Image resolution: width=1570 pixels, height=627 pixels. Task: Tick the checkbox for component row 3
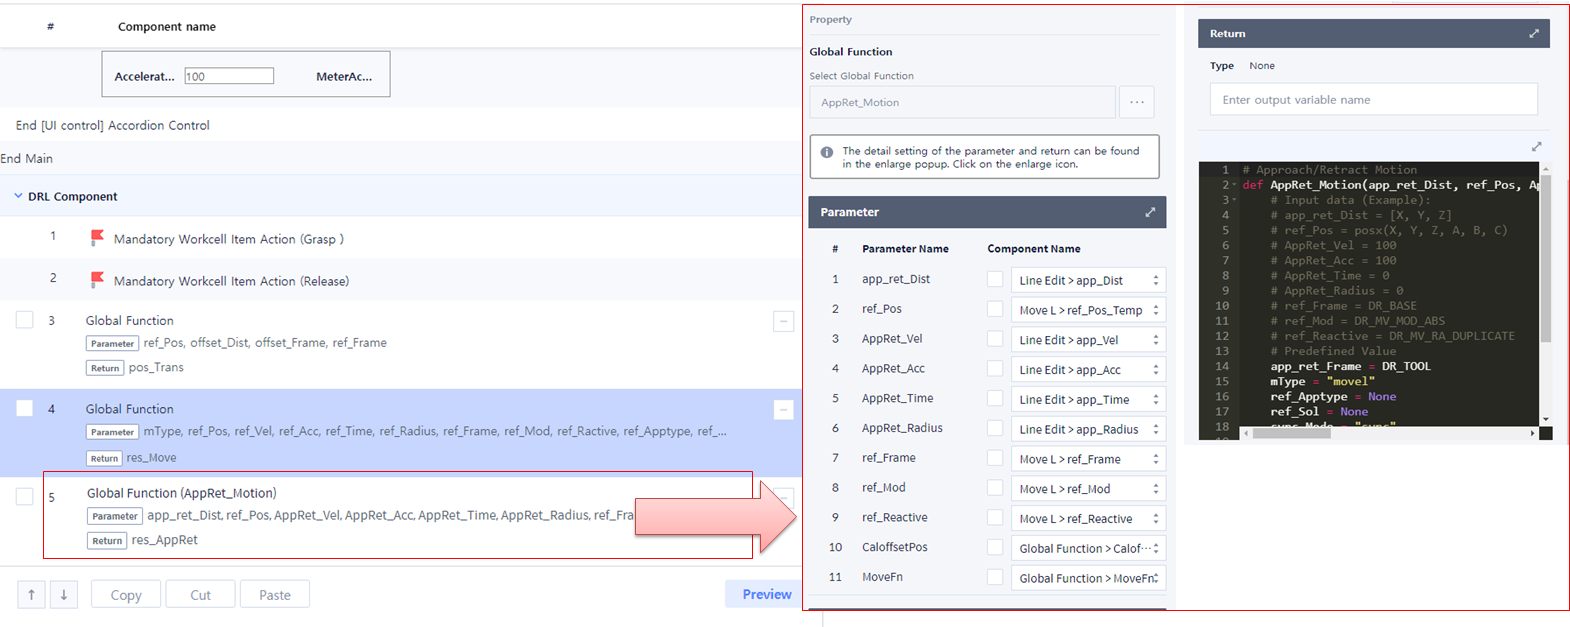pos(25,320)
